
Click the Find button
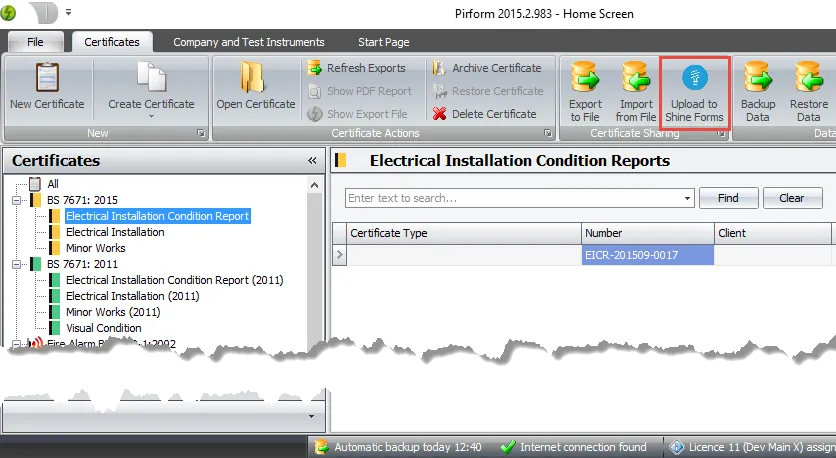click(728, 198)
